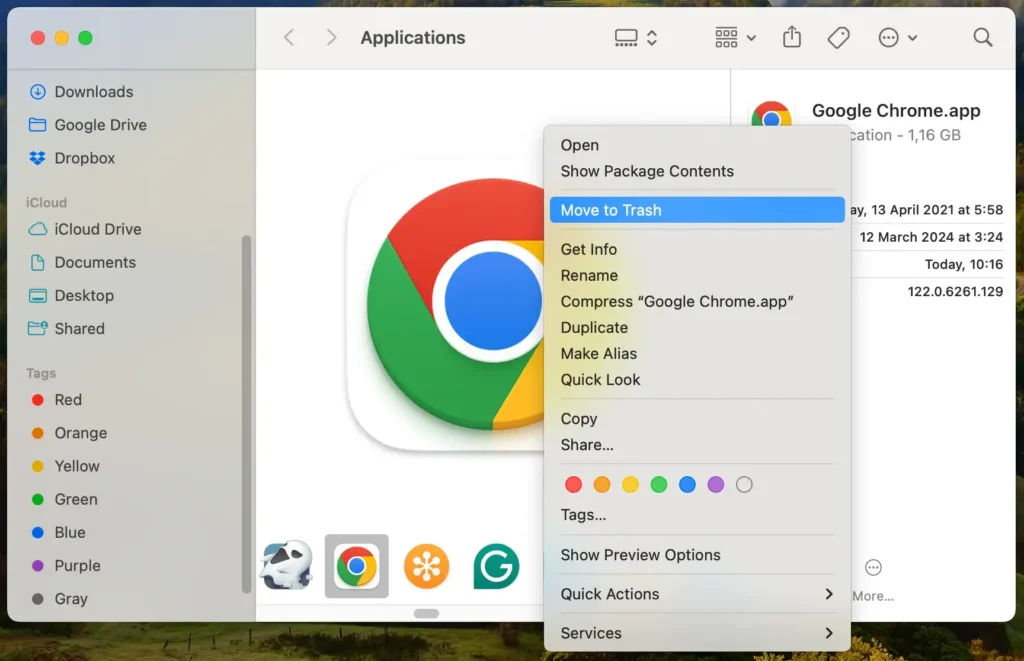This screenshot has height=661, width=1024.
Task: Go forward with the right arrow
Action: point(331,38)
